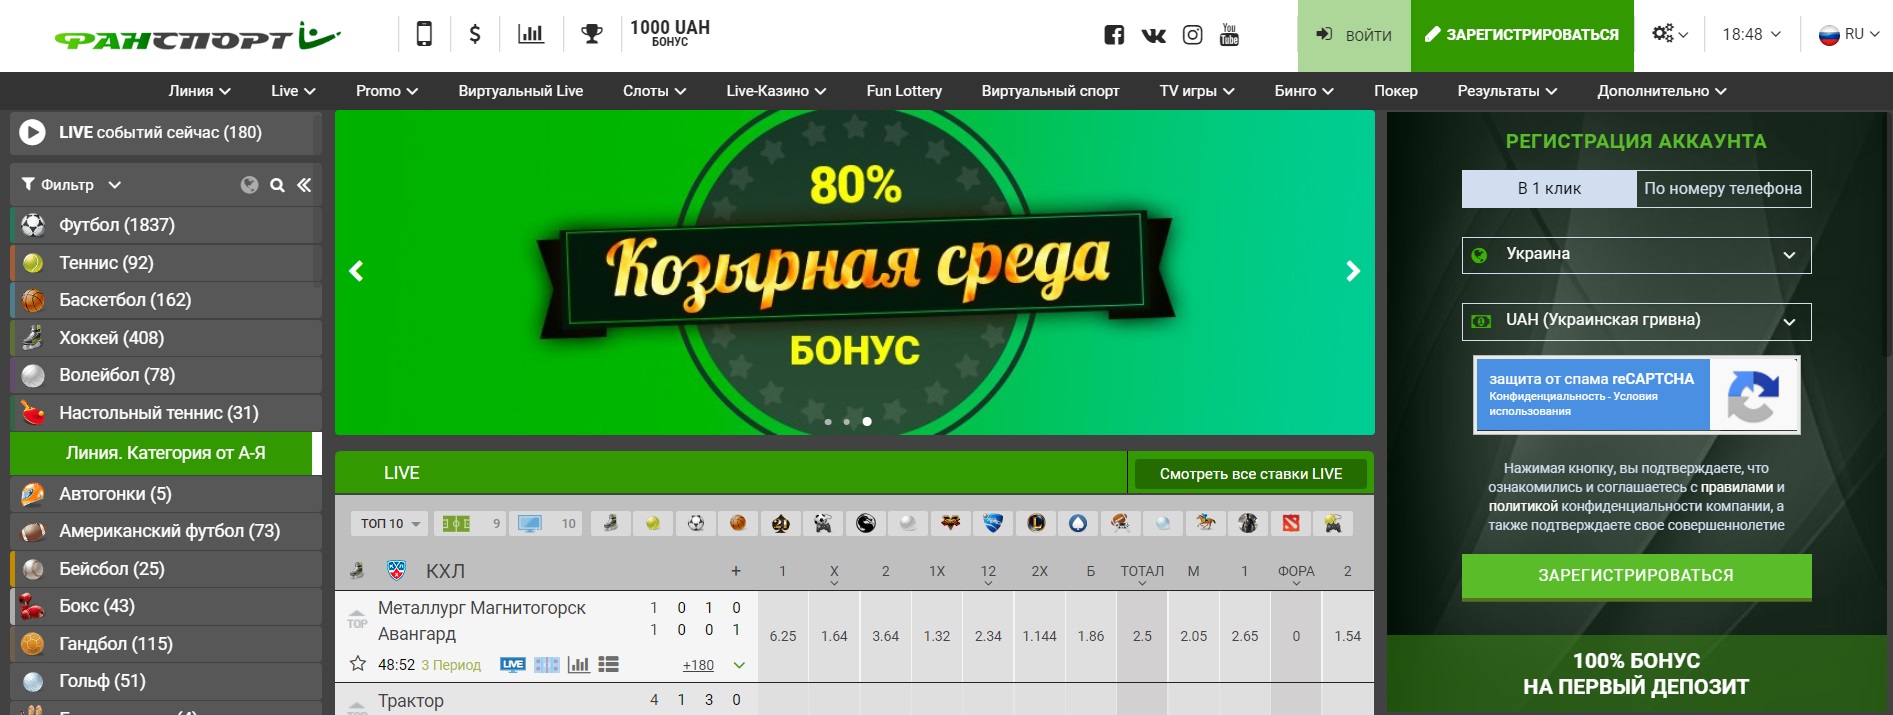
Task: Filter live events by tennis ball icon
Action: [x=653, y=523]
